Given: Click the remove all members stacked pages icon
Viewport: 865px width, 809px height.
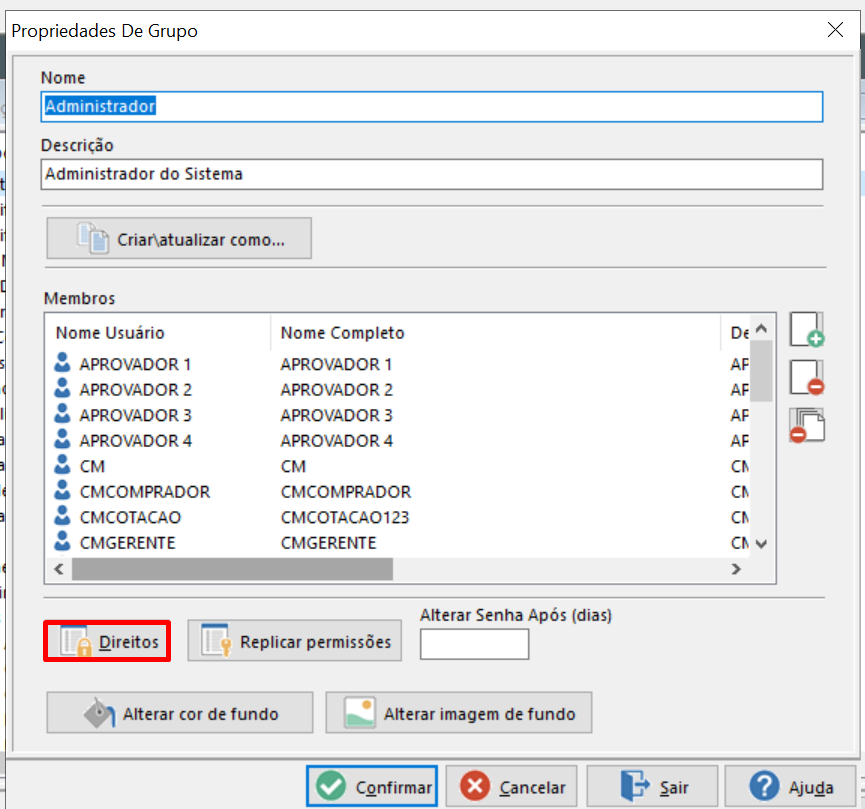Looking at the screenshot, I should point(807,425).
